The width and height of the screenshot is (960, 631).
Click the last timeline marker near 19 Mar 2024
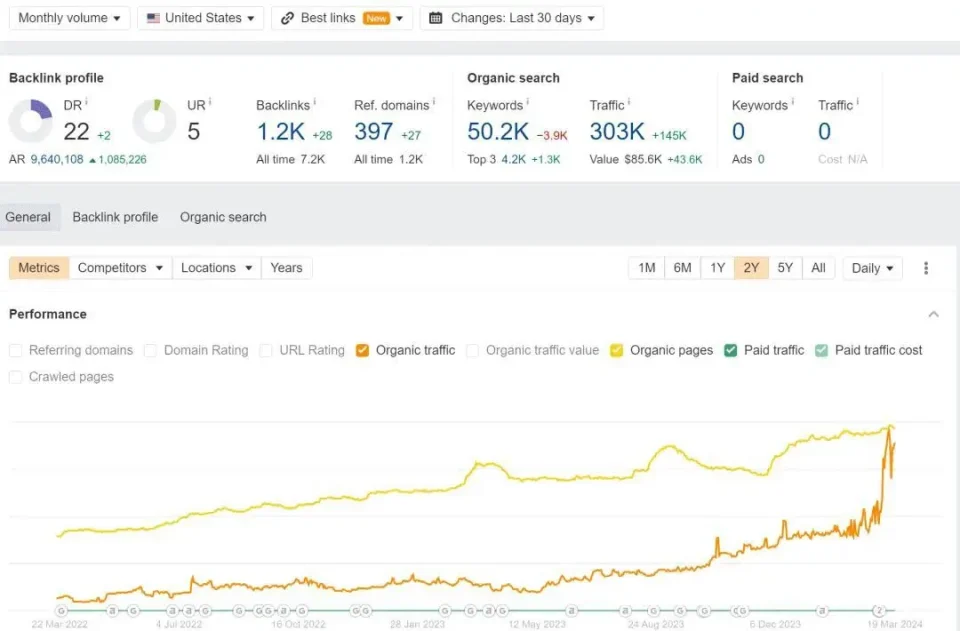[x=879, y=610]
